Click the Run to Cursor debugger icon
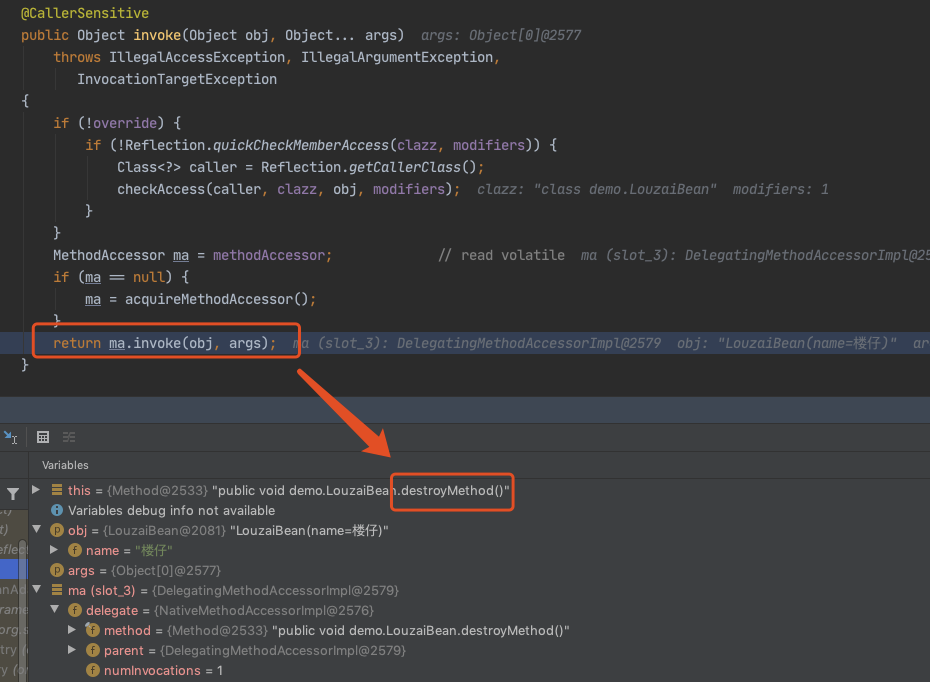Screen dimensions: 930x682 (x=11, y=438)
